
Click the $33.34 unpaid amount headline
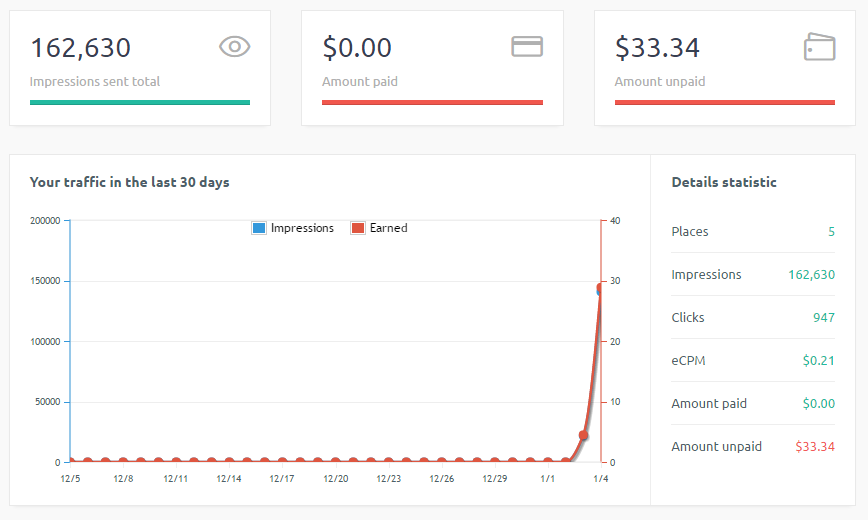click(x=657, y=47)
